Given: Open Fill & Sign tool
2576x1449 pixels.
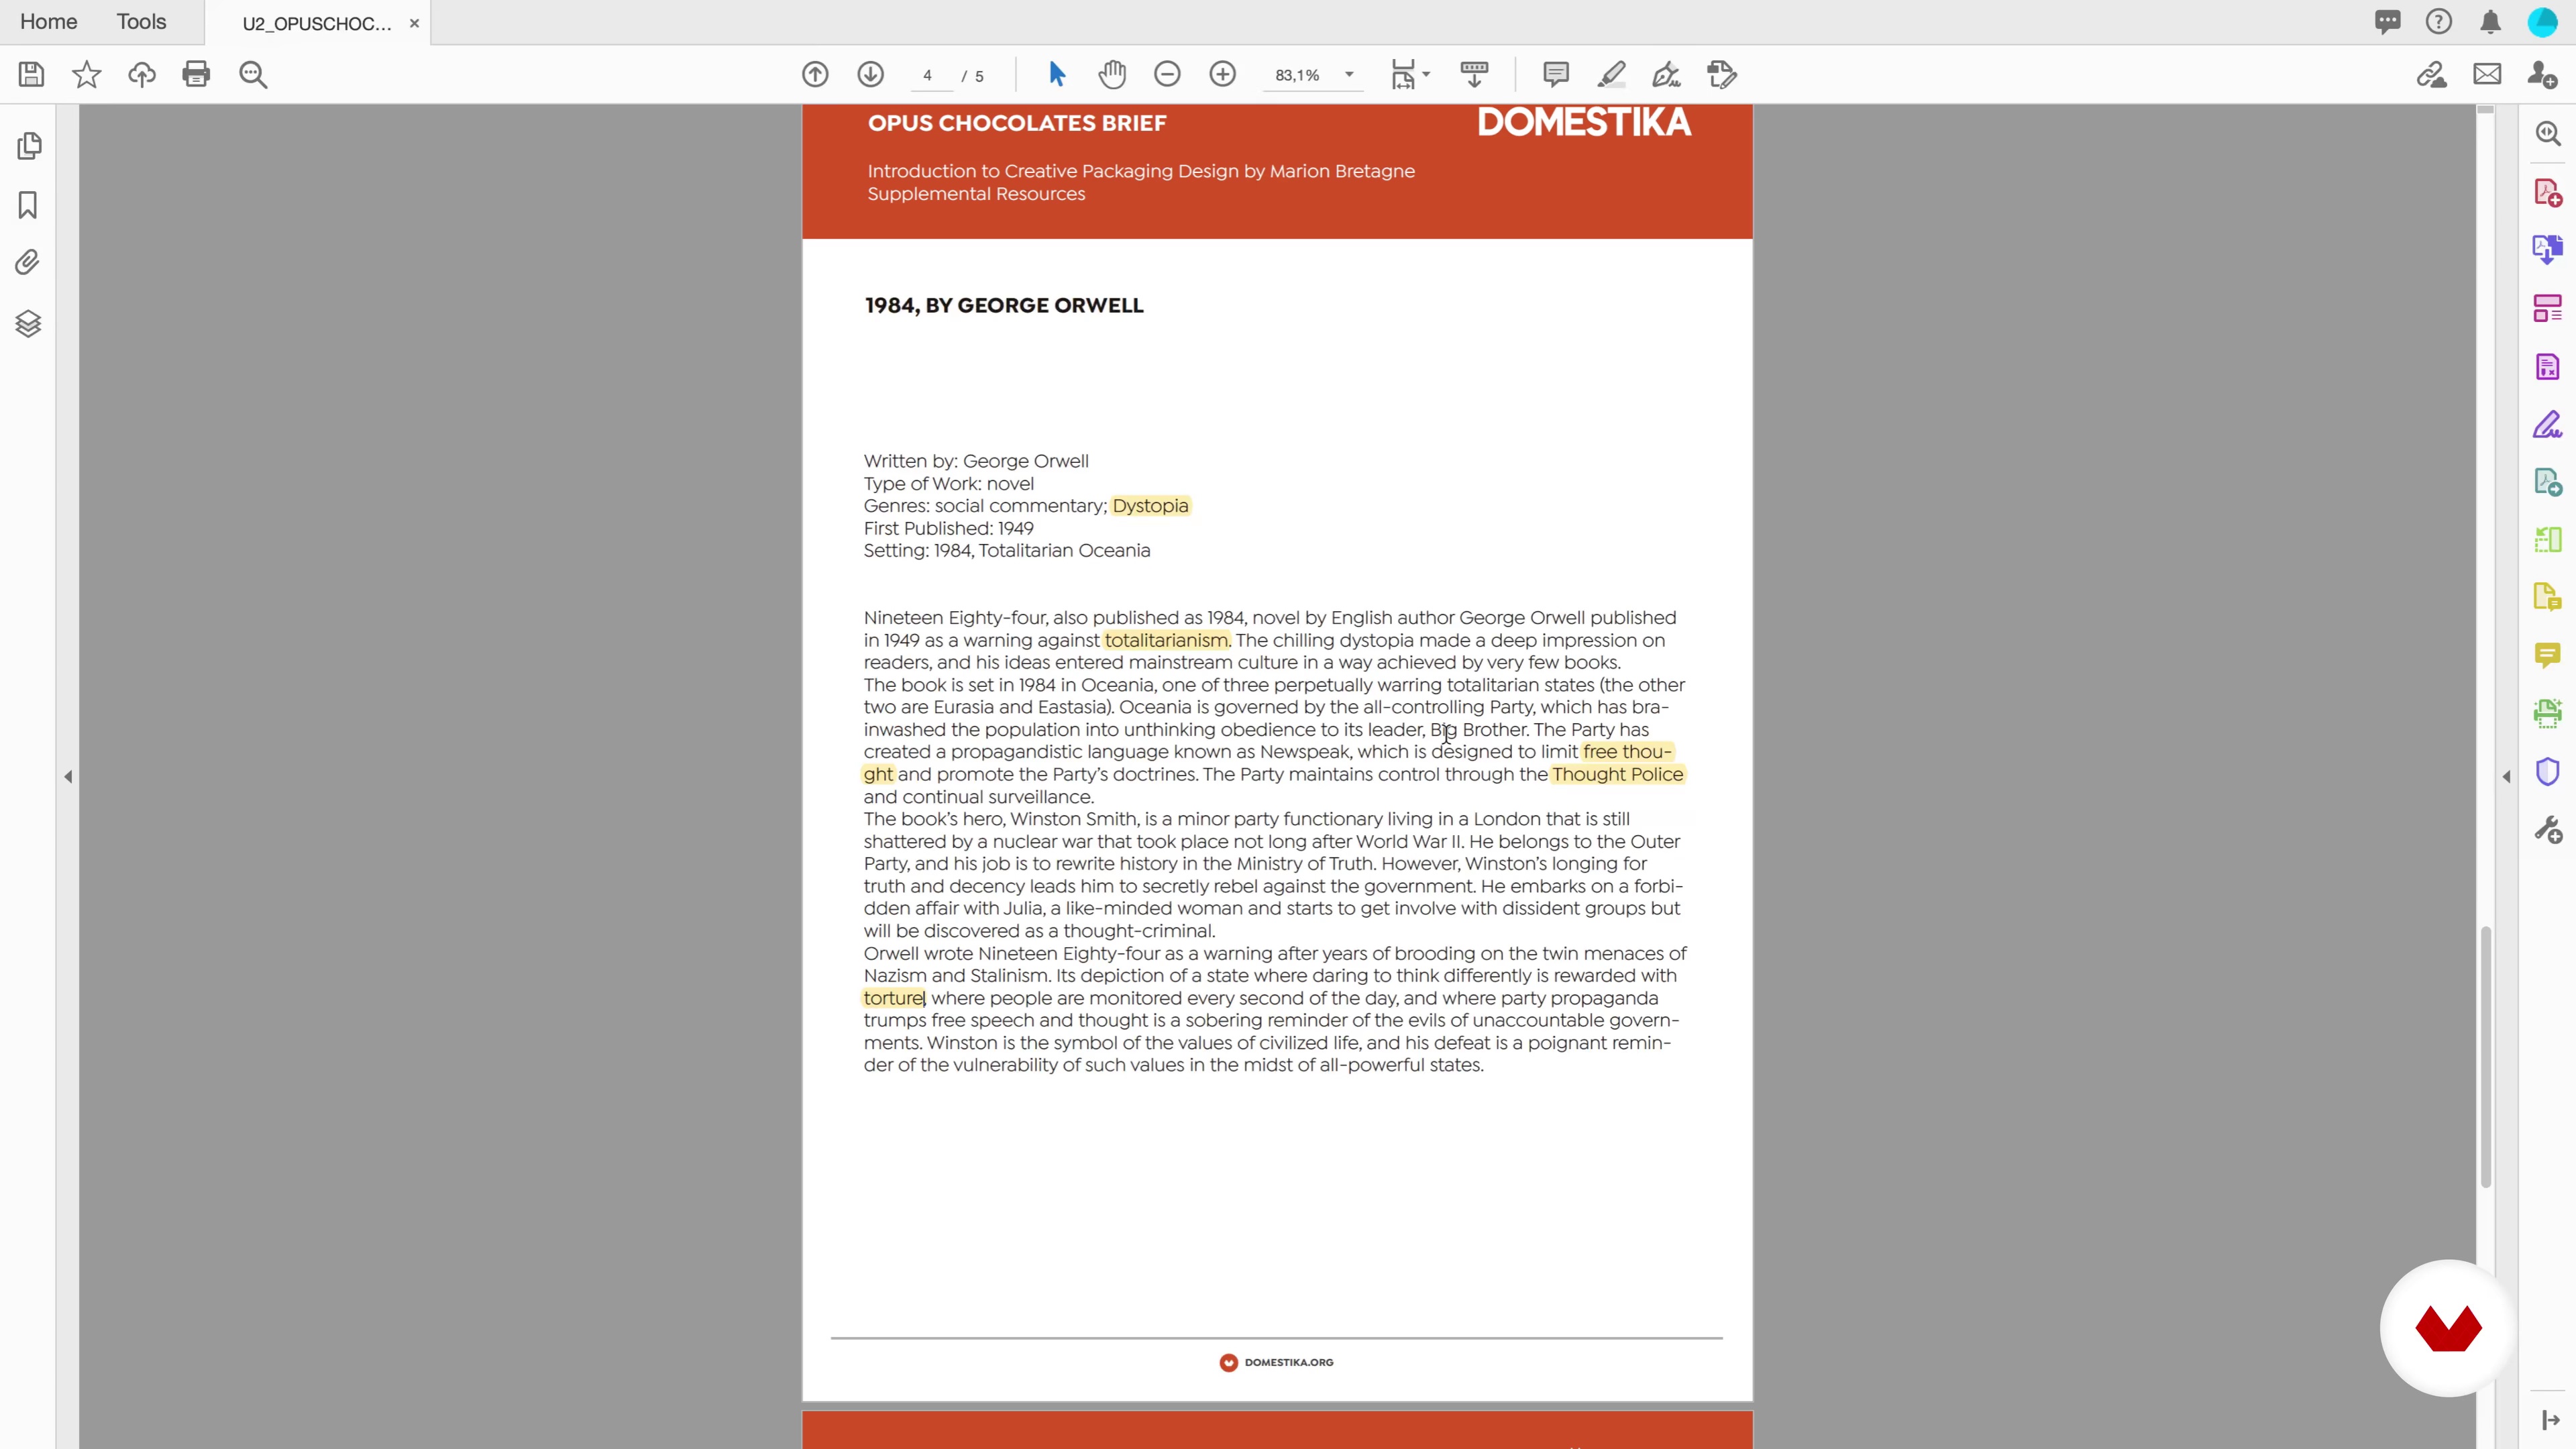Looking at the screenshot, I should coord(2548,425).
